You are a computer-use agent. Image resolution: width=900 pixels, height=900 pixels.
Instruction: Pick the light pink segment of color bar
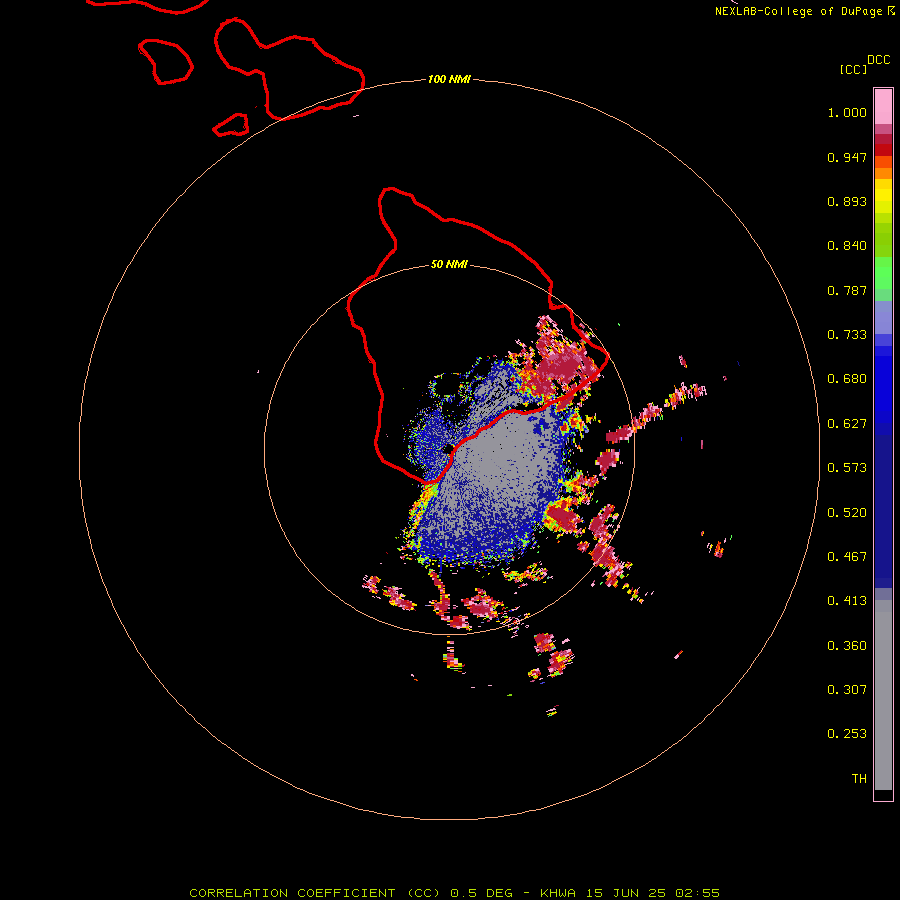pyautogui.click(x=883, y=107)
